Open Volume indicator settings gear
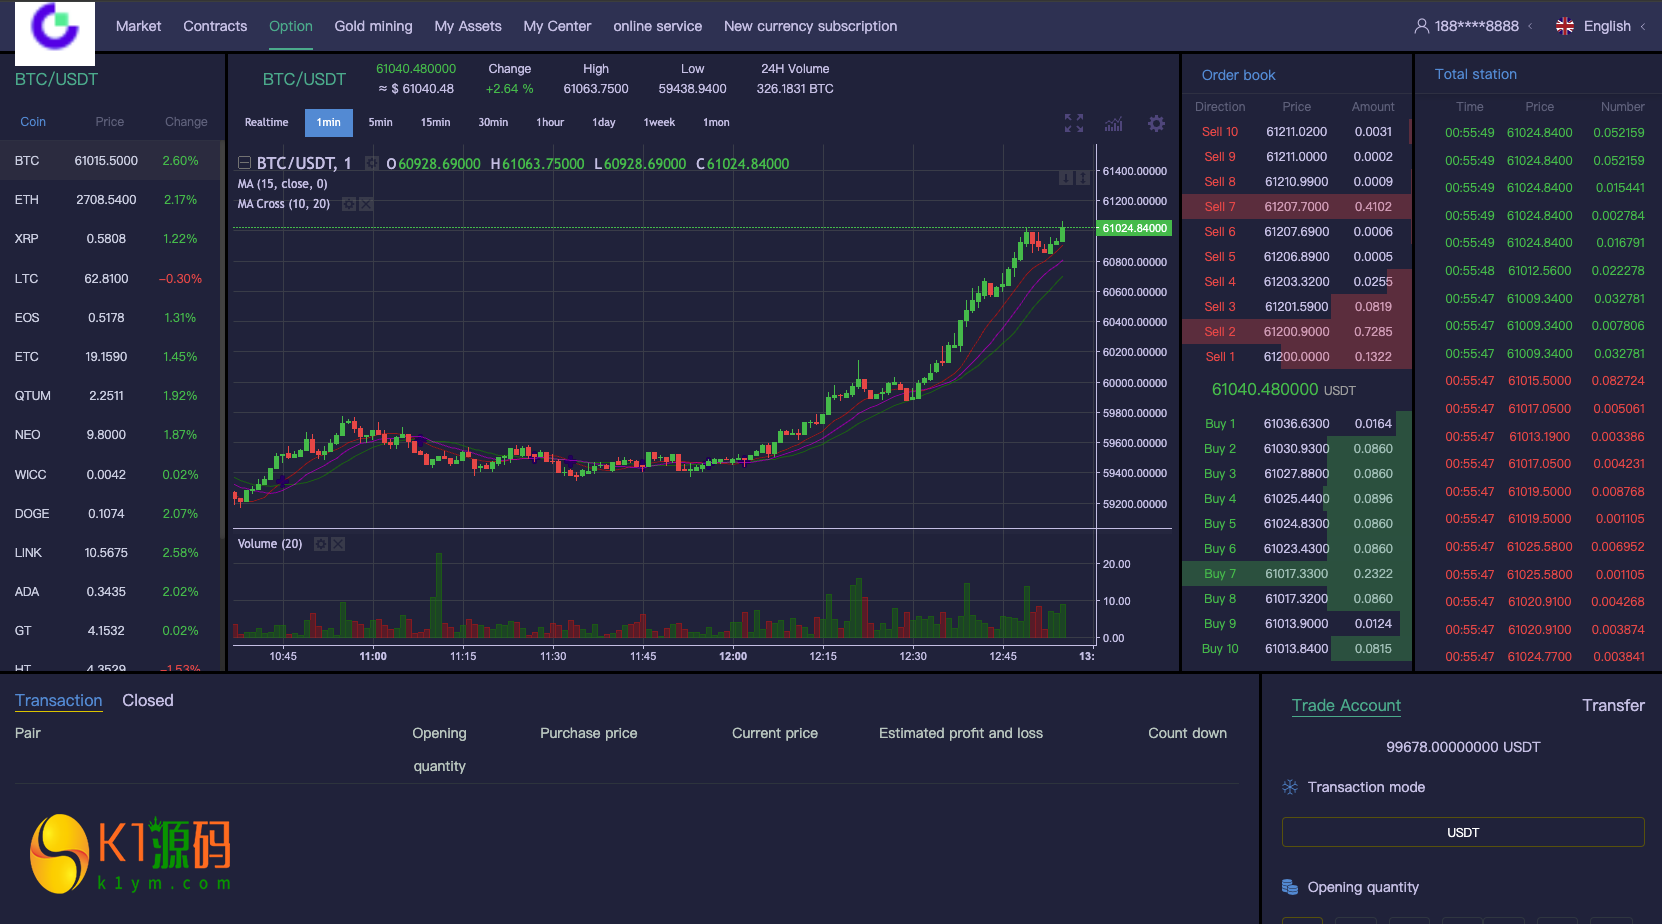1662x924 pixels. 321,544
